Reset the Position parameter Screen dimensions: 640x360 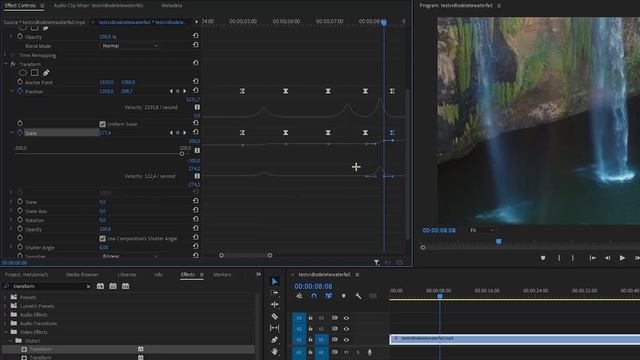(196, 91)
